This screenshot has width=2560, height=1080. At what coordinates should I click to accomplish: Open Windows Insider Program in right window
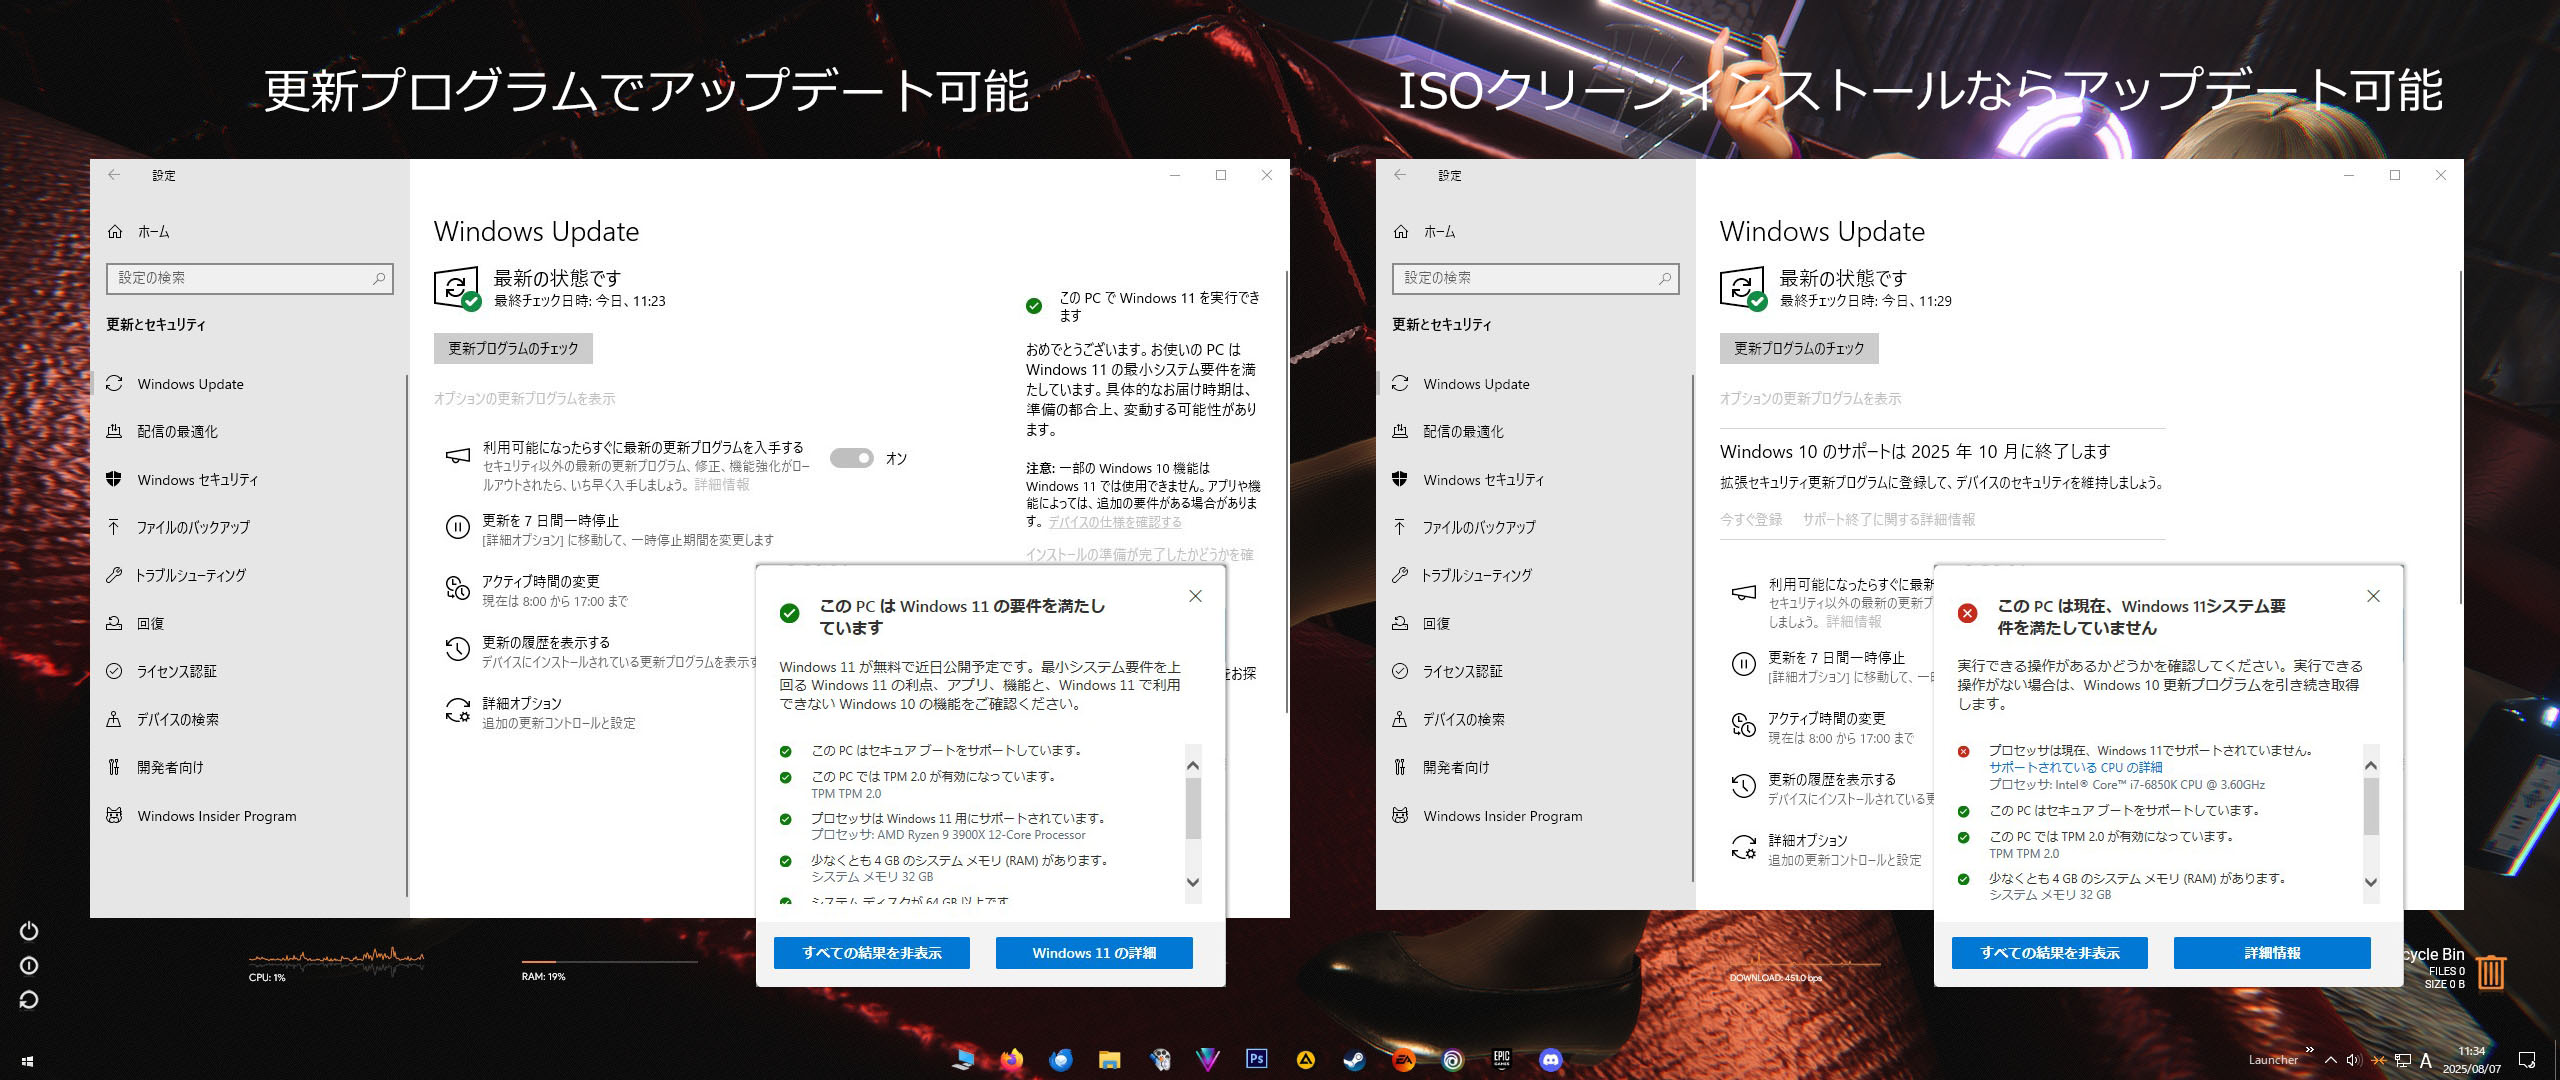1534,816
